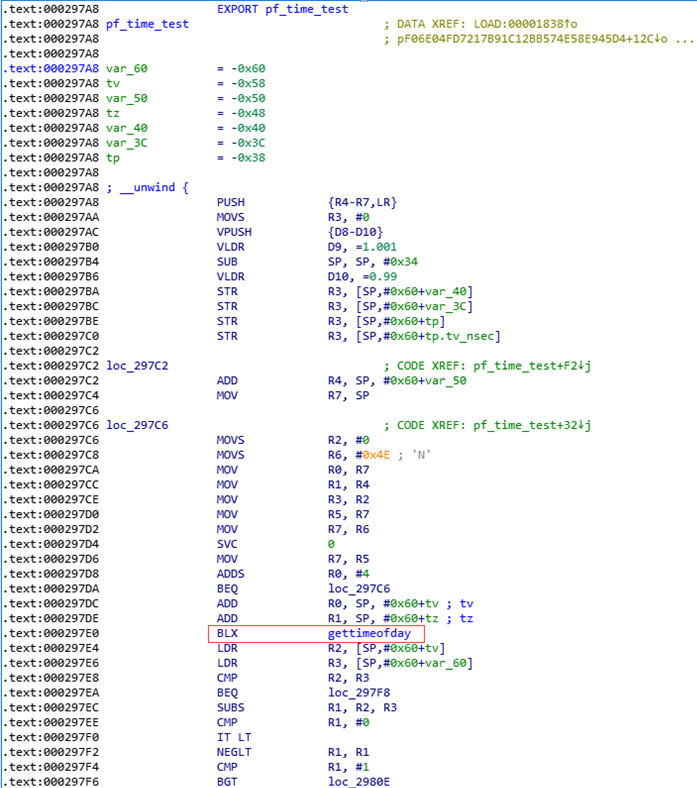Select the STR to var_3C instruction
The width and height of the screenshot is (697, 788).
pyautogui.click(x=345, y=307)
